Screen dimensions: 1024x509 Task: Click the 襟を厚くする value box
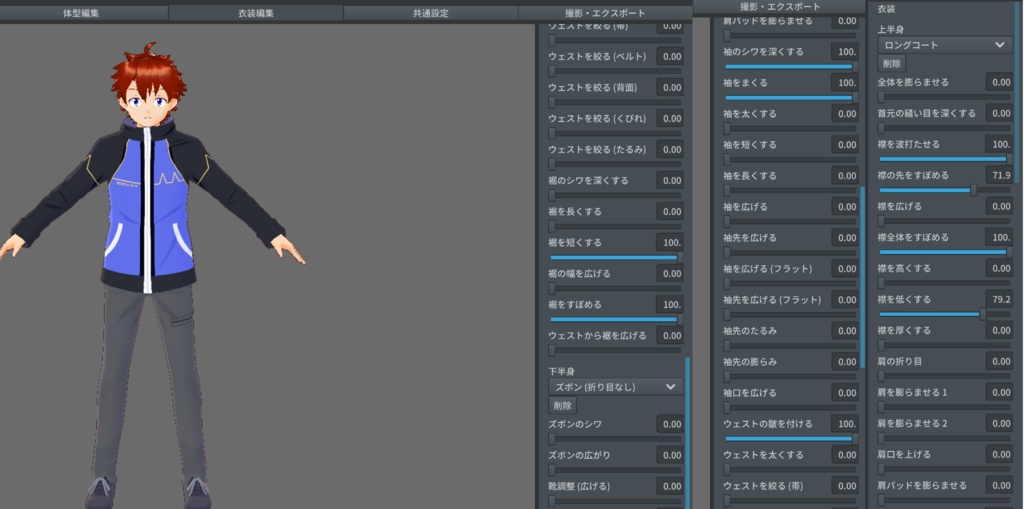click(999, 330)
